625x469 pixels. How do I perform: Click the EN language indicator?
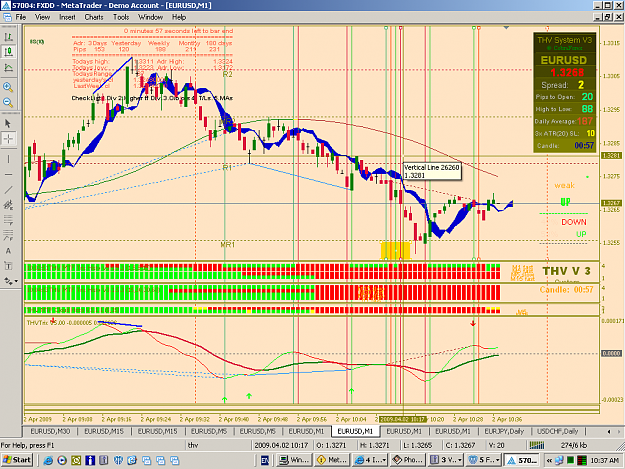[x=265, y=460]
